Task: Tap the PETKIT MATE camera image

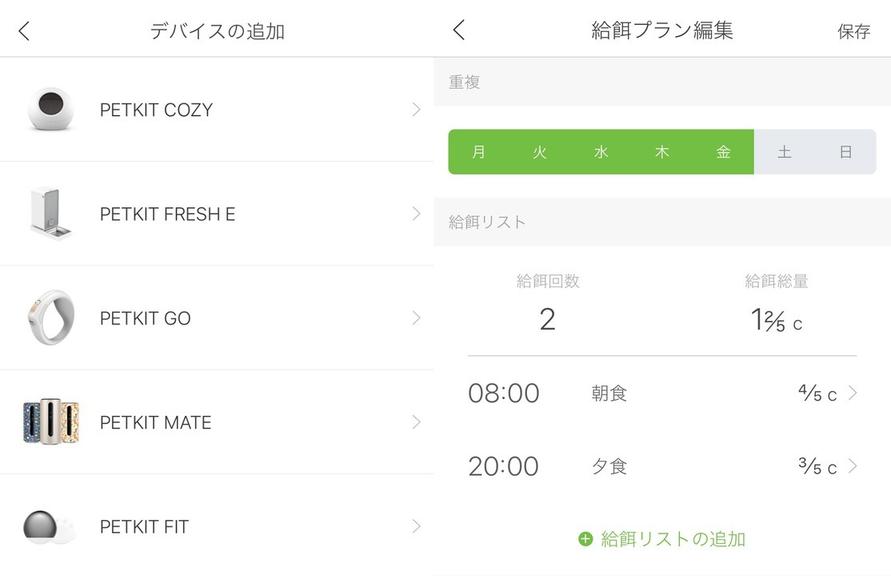Action: (50, 422)
